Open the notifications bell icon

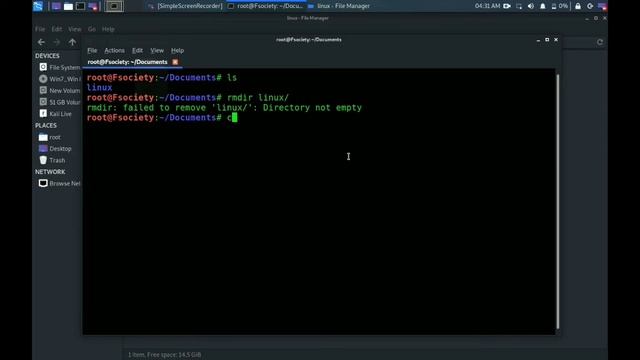click(542, 6)
